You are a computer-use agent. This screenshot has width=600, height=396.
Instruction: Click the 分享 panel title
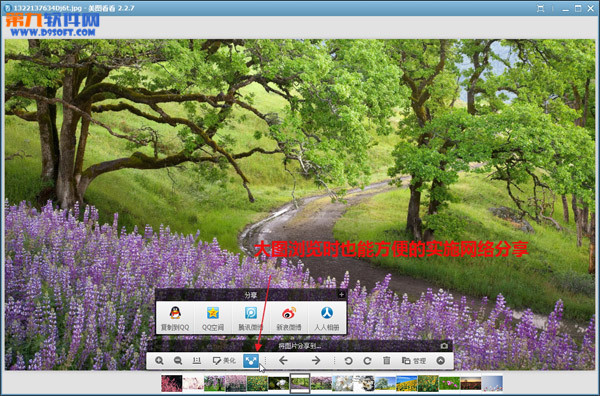(251, 295)
